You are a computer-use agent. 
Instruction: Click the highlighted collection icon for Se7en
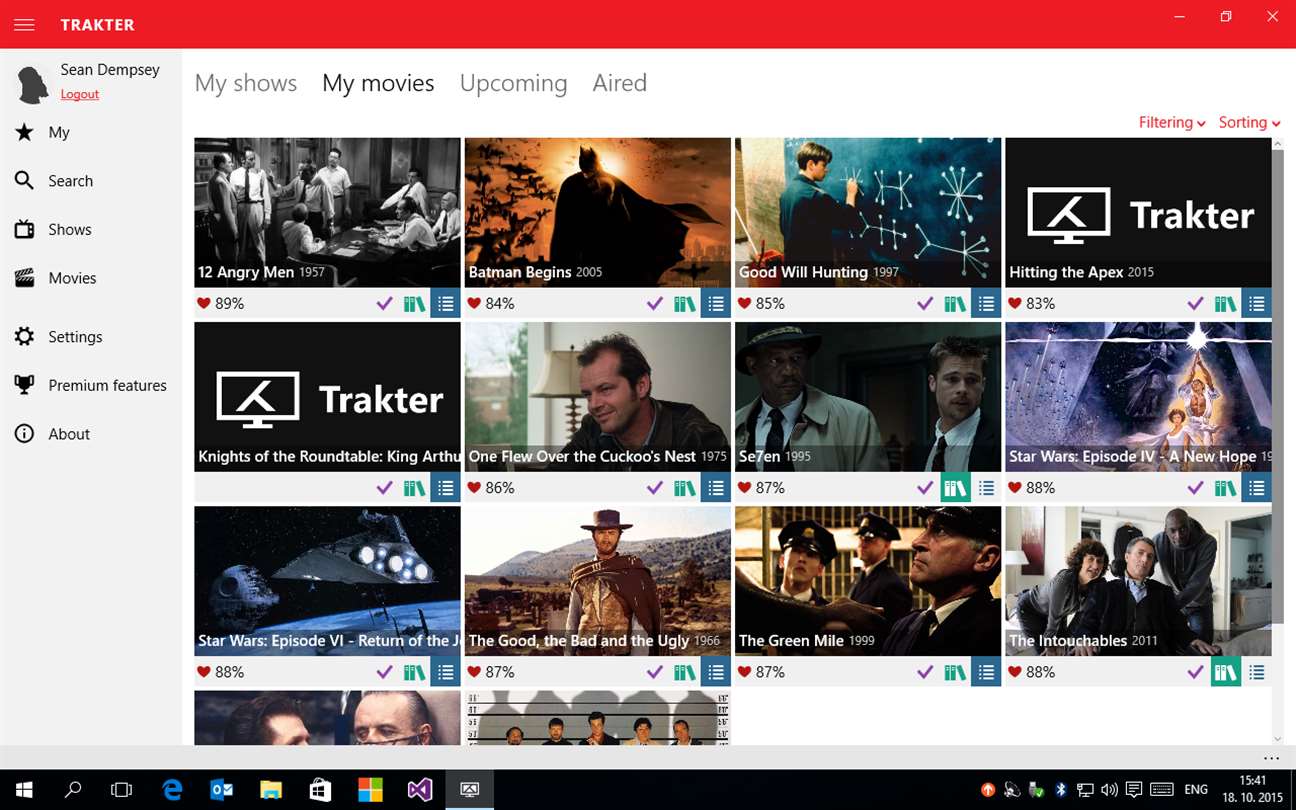pyautogui.click(x=955, y=488)
